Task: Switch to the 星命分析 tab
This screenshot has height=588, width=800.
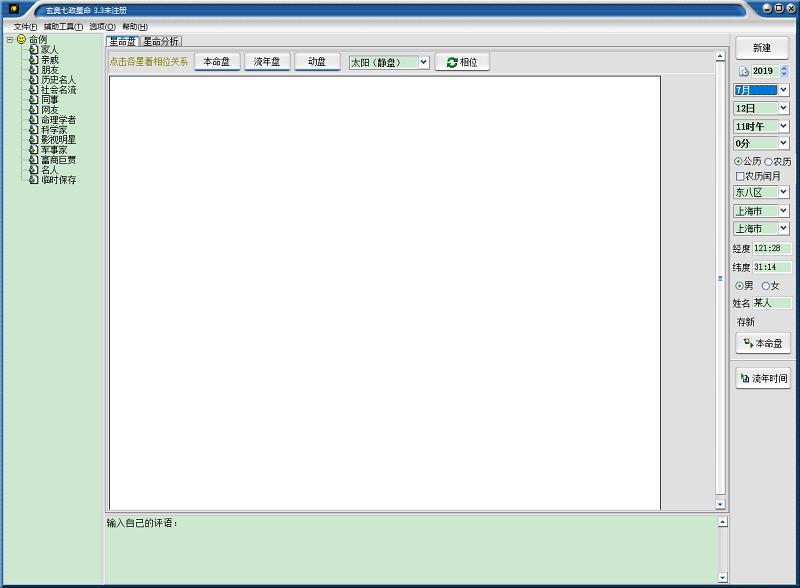Action: [x=161, y=42]
